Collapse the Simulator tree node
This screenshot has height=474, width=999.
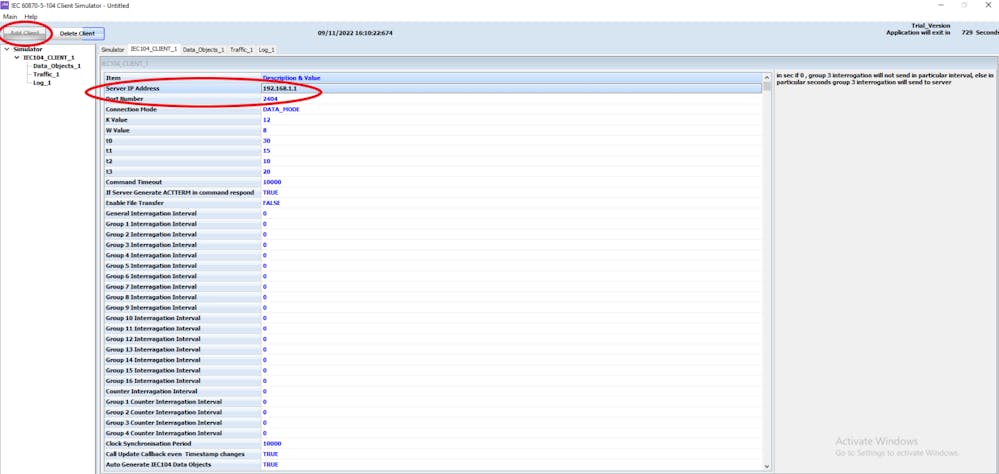[8, 48]
